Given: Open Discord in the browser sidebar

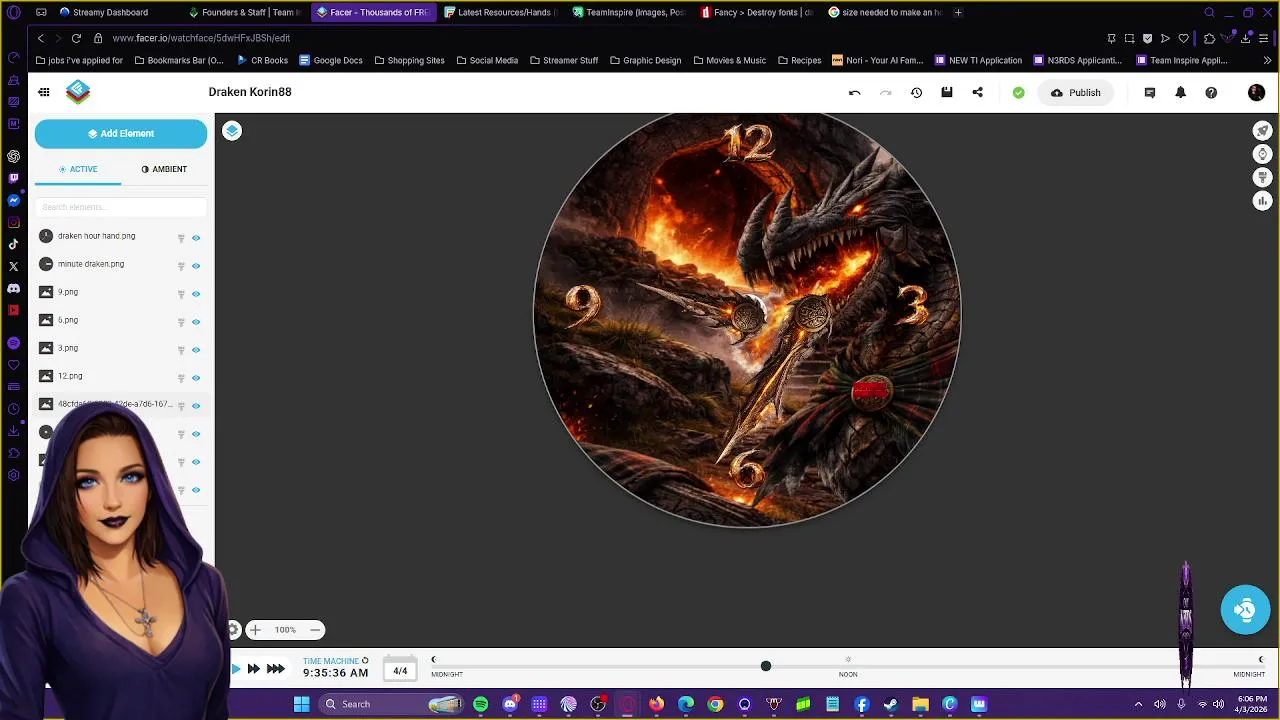Looking at the screenshot, I should 13,288.
